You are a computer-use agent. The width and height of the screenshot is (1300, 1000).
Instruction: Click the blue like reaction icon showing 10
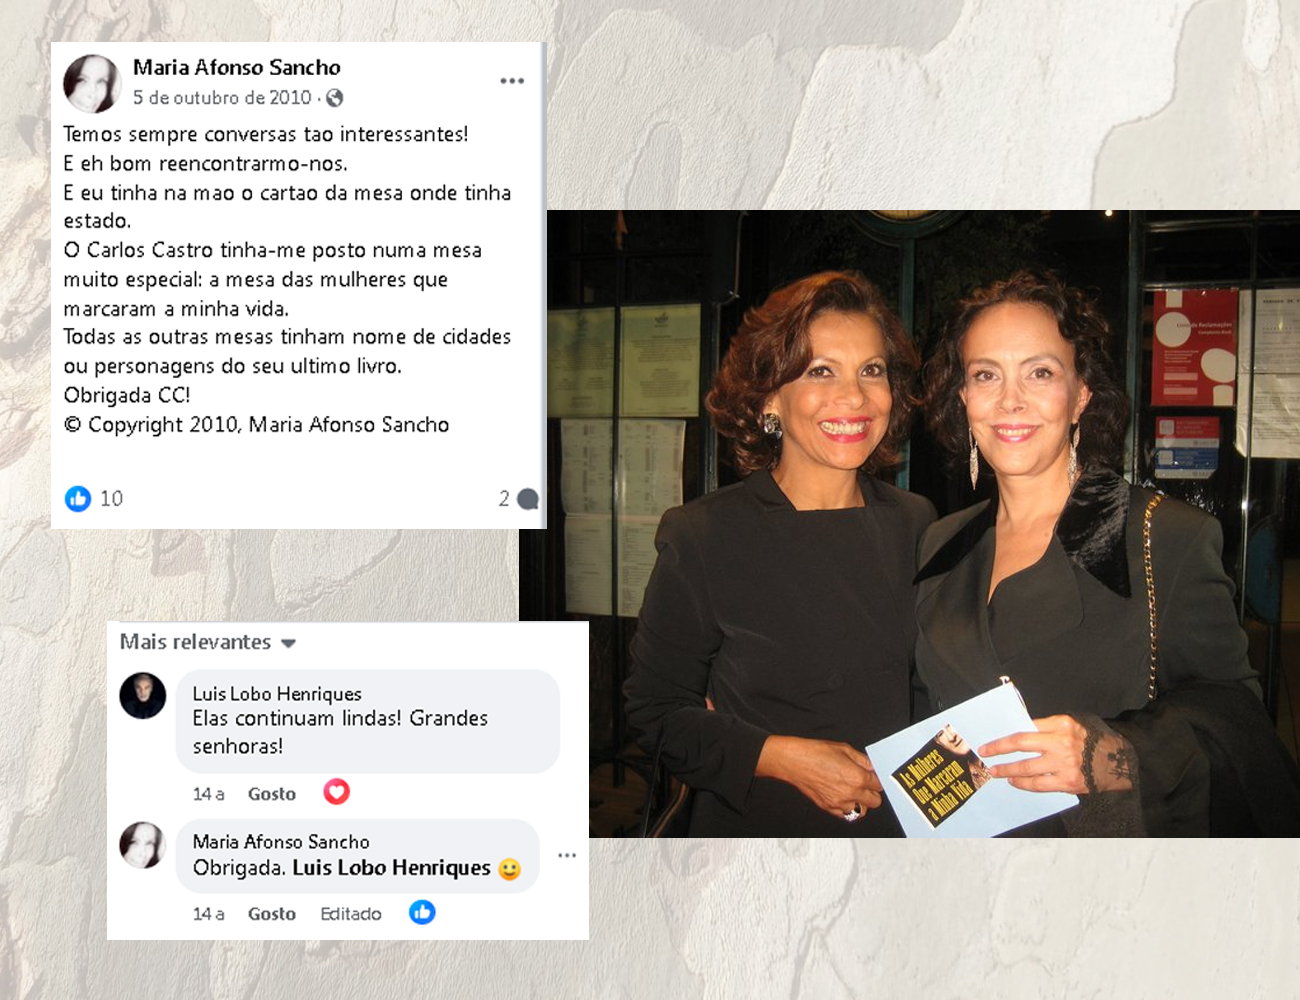pyautogui.click(x=78, y=498)
